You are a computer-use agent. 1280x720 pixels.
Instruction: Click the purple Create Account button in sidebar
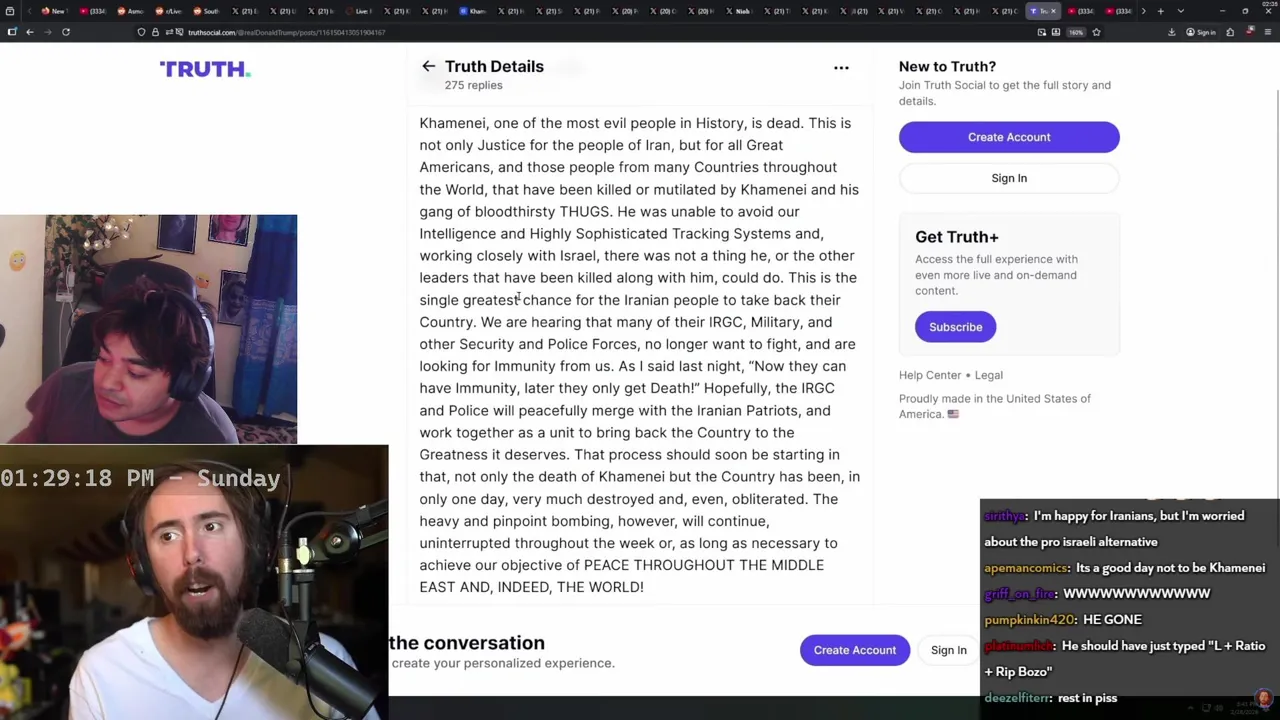1009,137
